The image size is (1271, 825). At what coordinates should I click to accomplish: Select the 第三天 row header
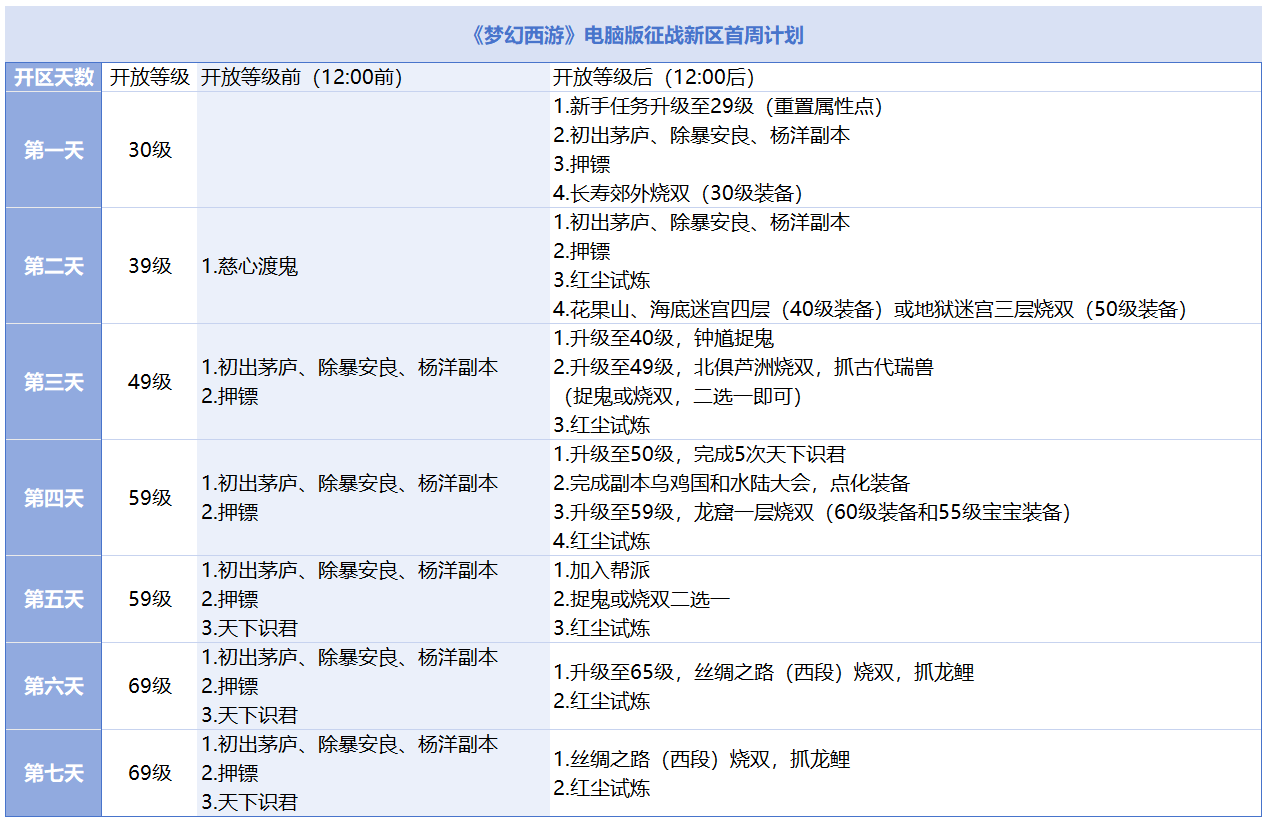click(53, 382)
